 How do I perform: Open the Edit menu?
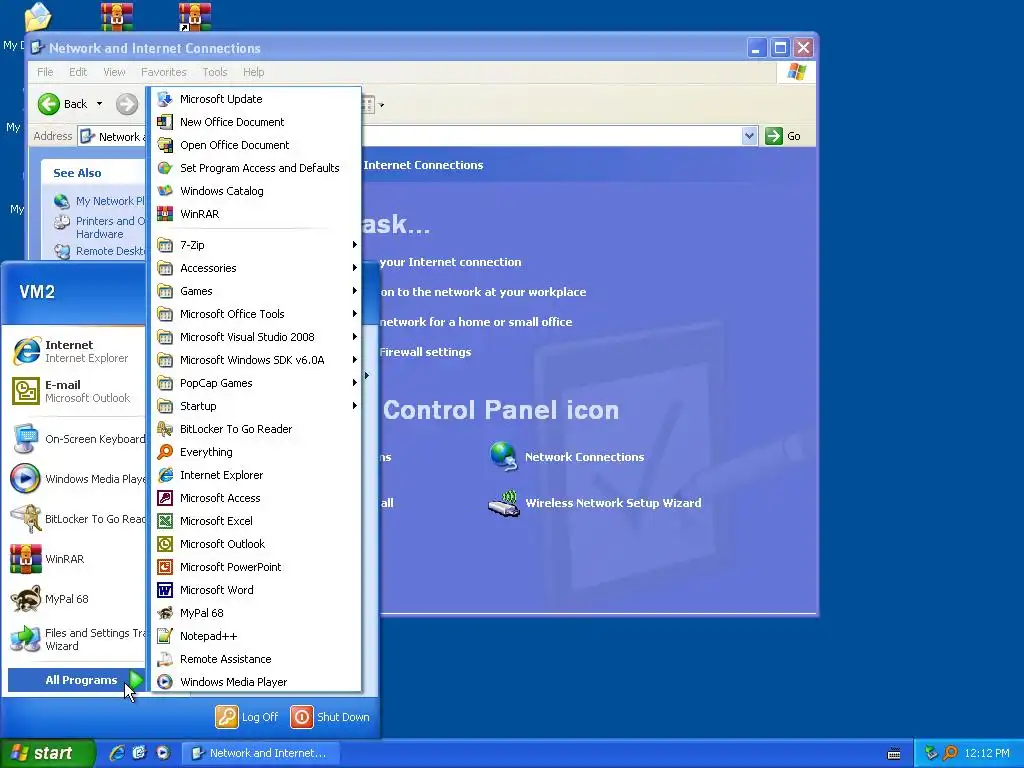pyautogui.click(x=78, y=72)
